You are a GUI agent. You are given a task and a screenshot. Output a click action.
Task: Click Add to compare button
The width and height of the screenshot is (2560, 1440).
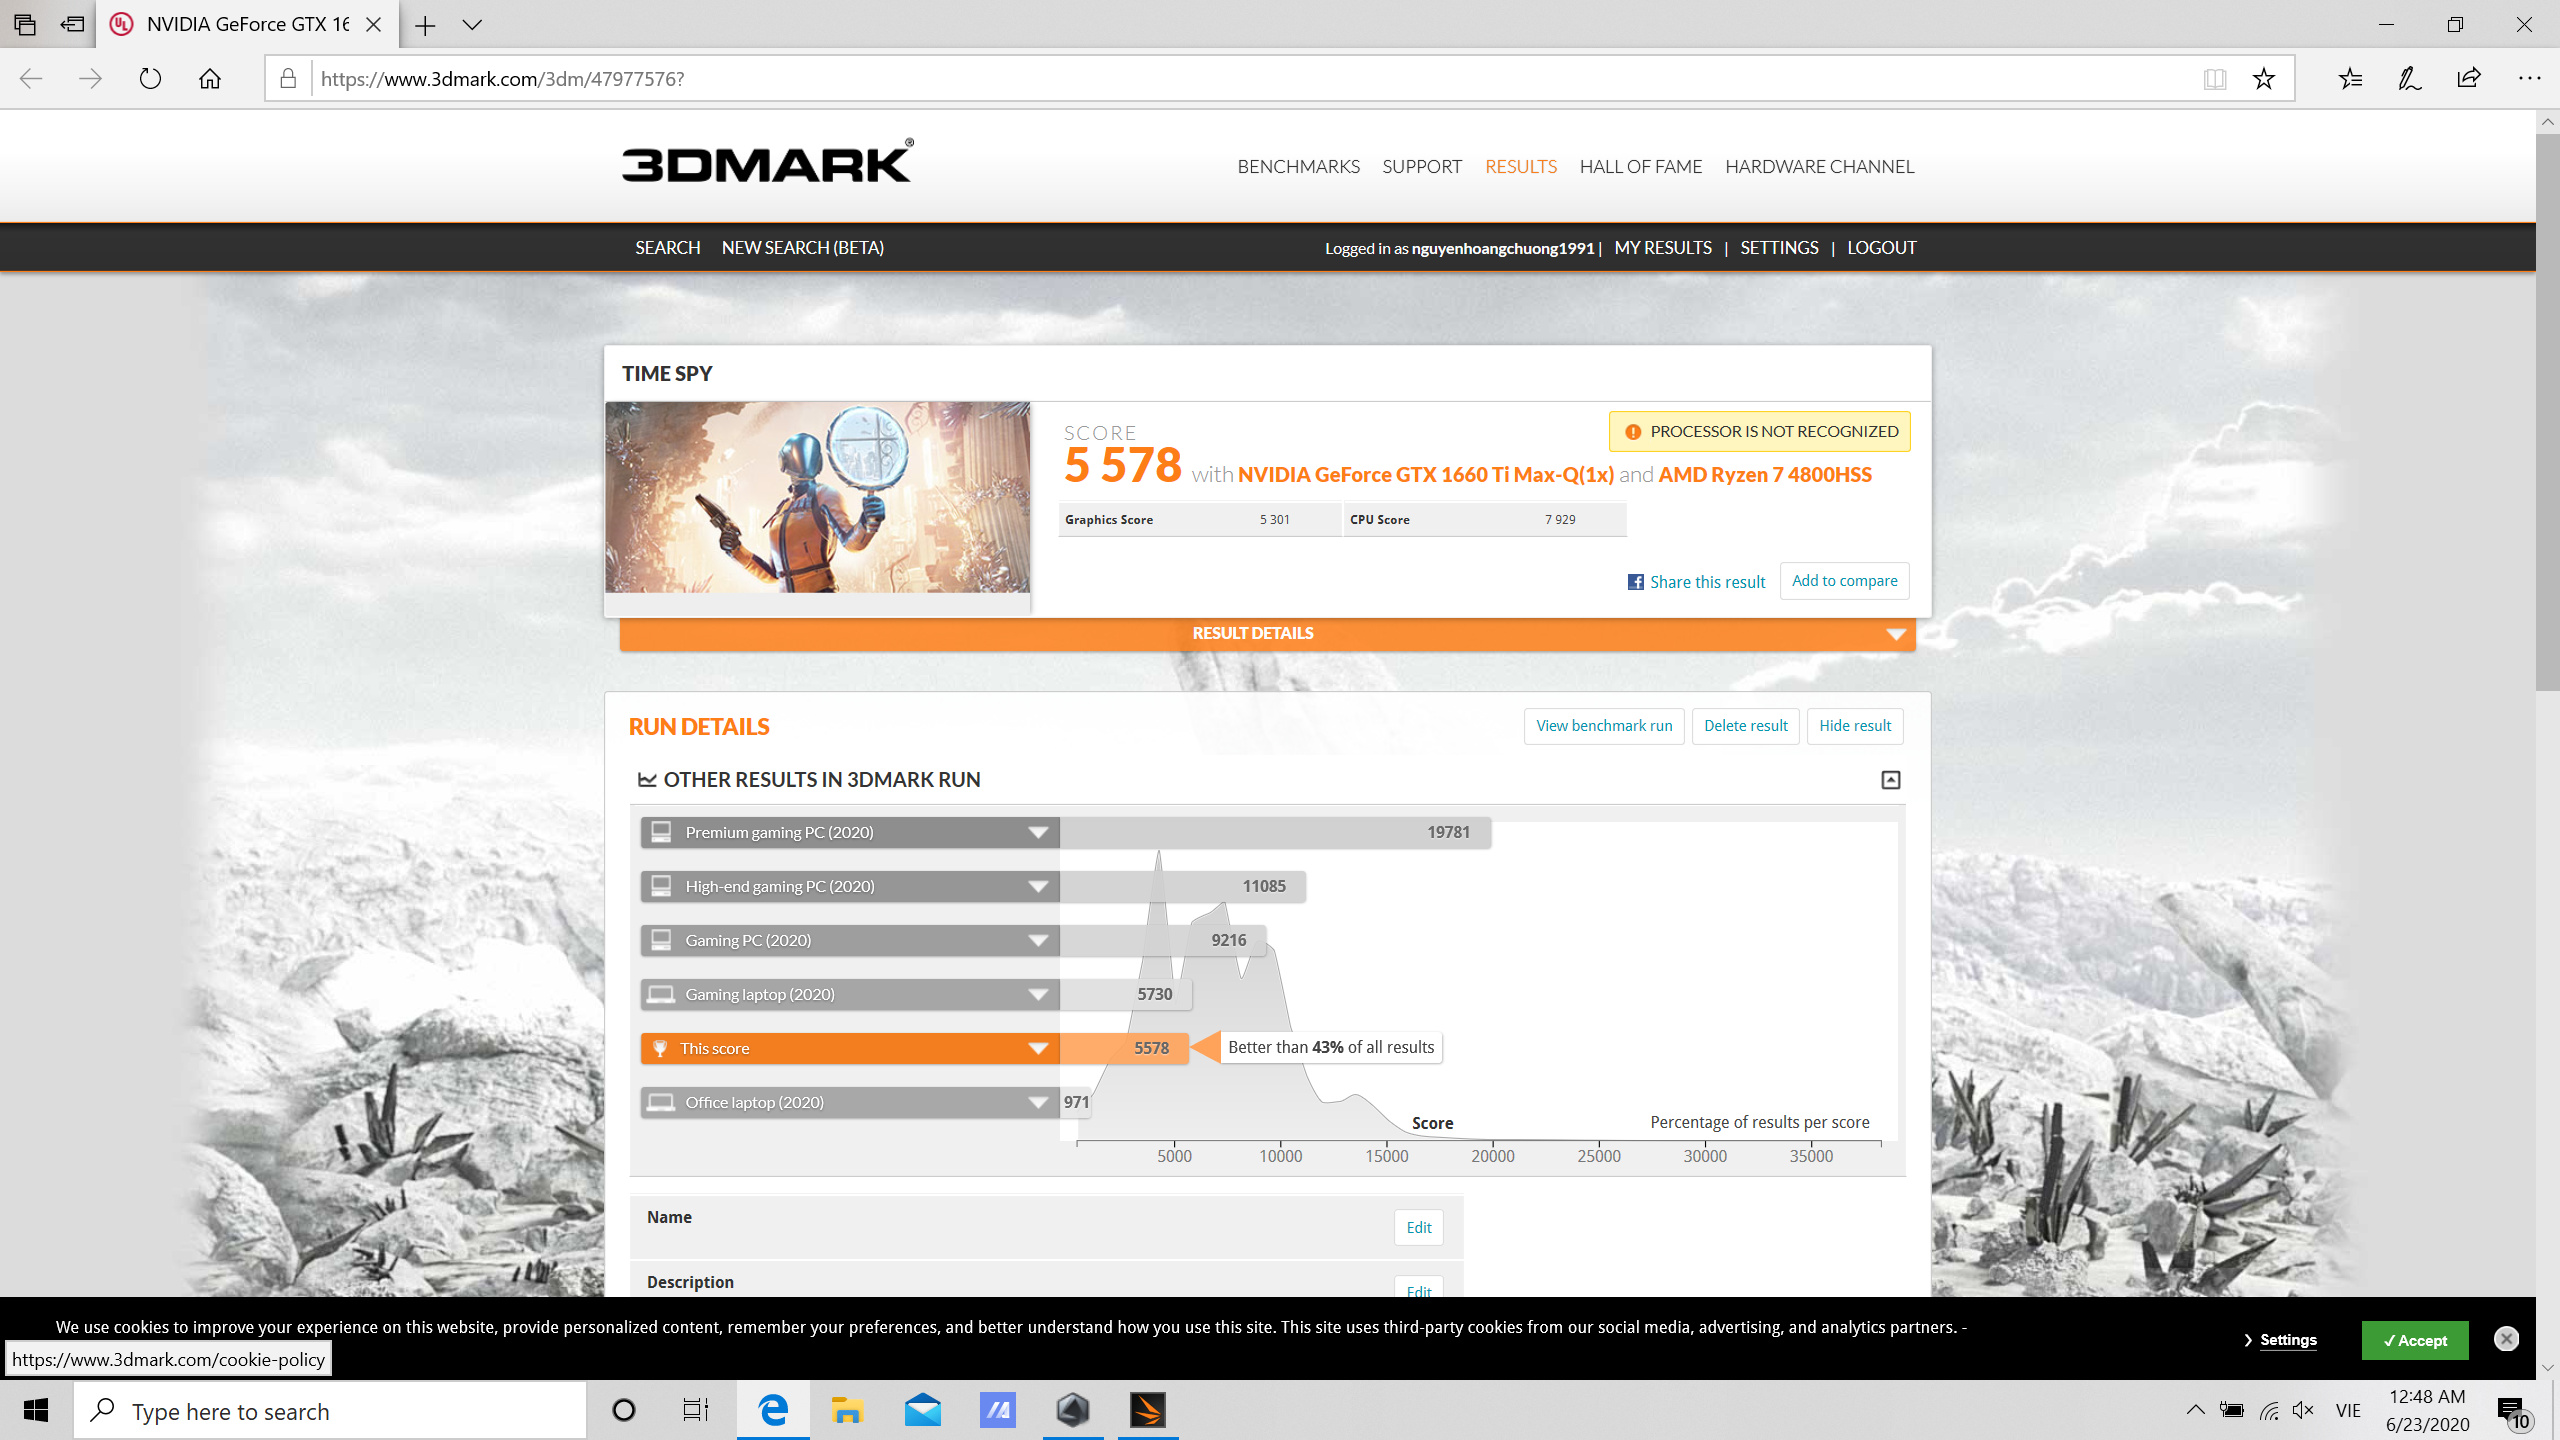[x=1844, y=581]
